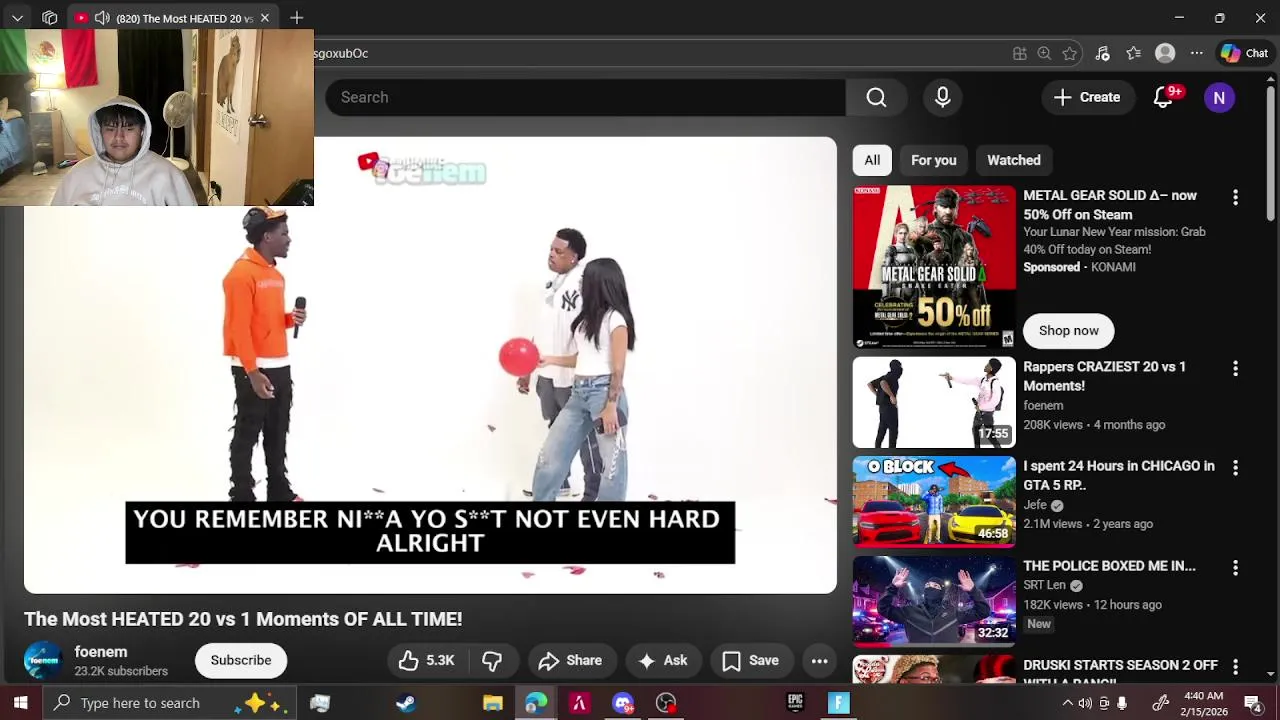The image size is (1280, 720).
Task: Click the zoom magnifier in address bar
Action: tap(1044, 54)
